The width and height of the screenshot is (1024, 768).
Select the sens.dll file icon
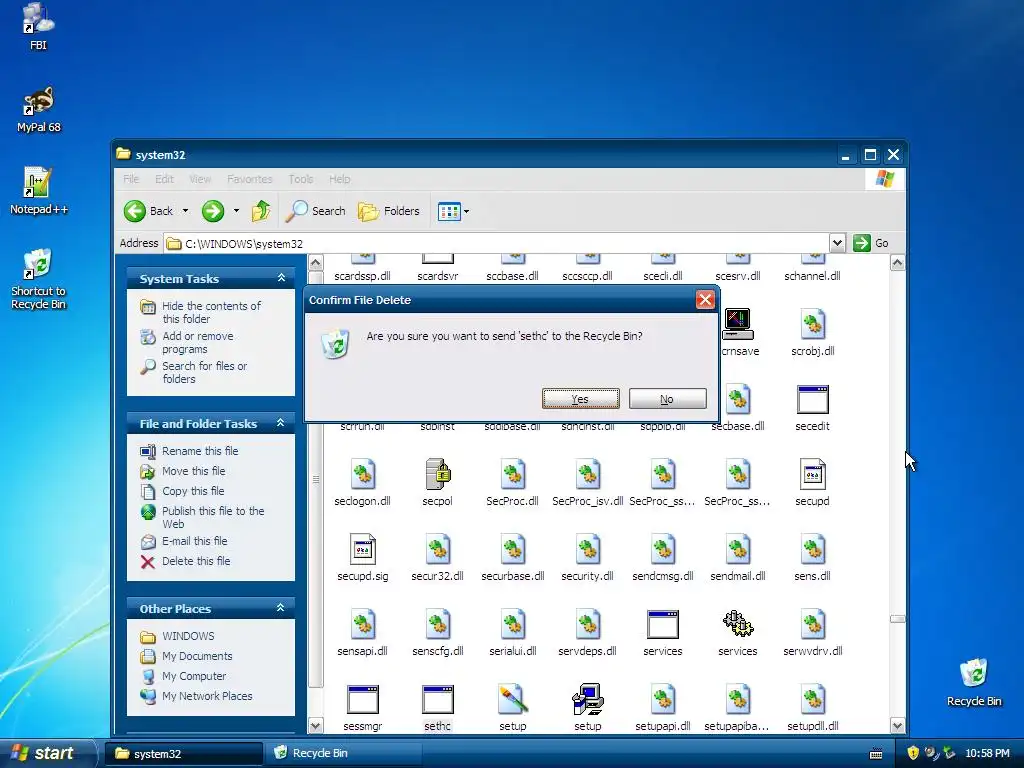tap(812, 549)
